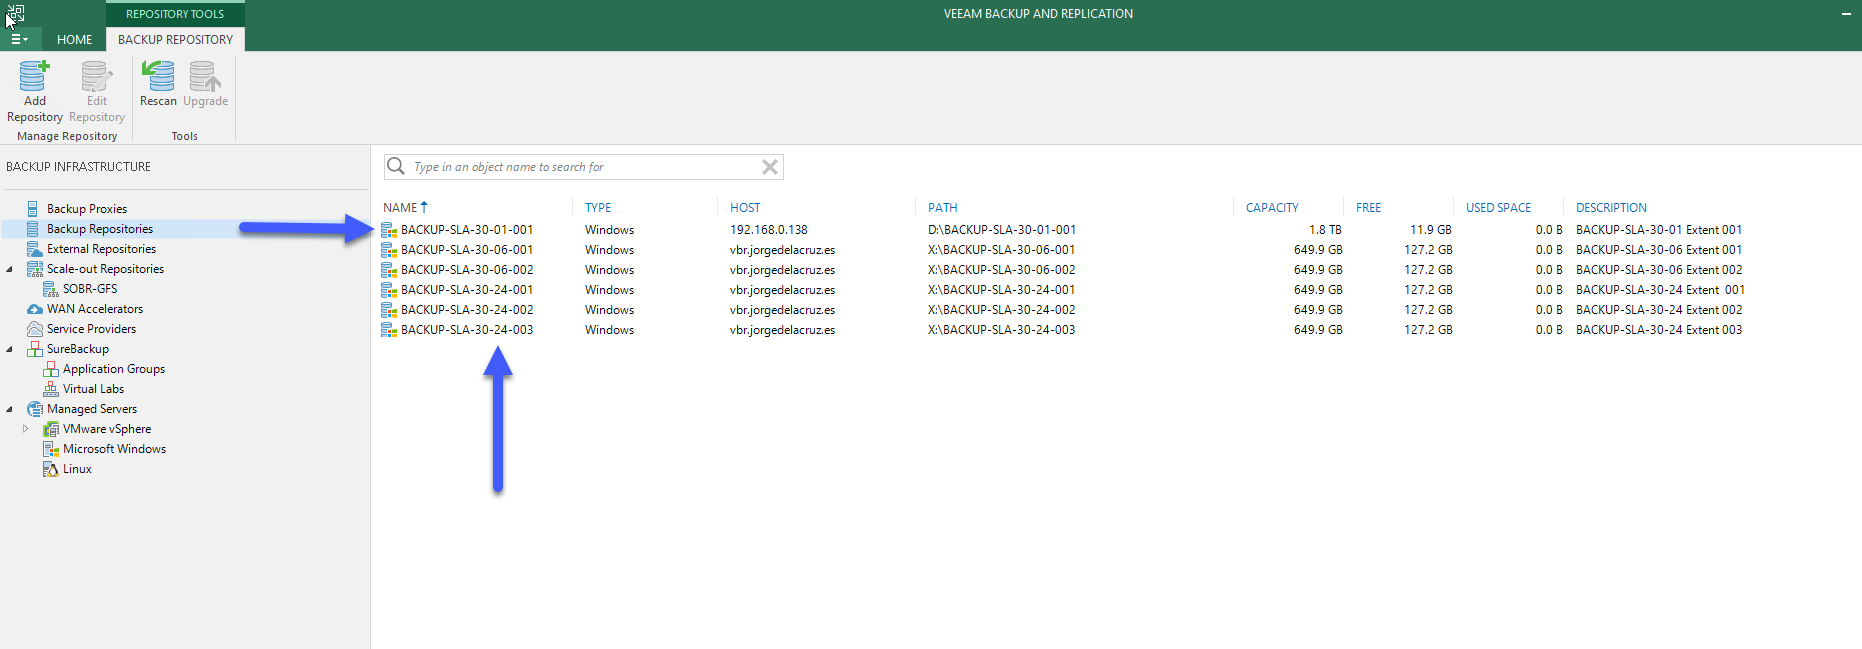Click Backup Proxies icon in tree
This screenshot has width=1862, height=649.
point(33,209)
